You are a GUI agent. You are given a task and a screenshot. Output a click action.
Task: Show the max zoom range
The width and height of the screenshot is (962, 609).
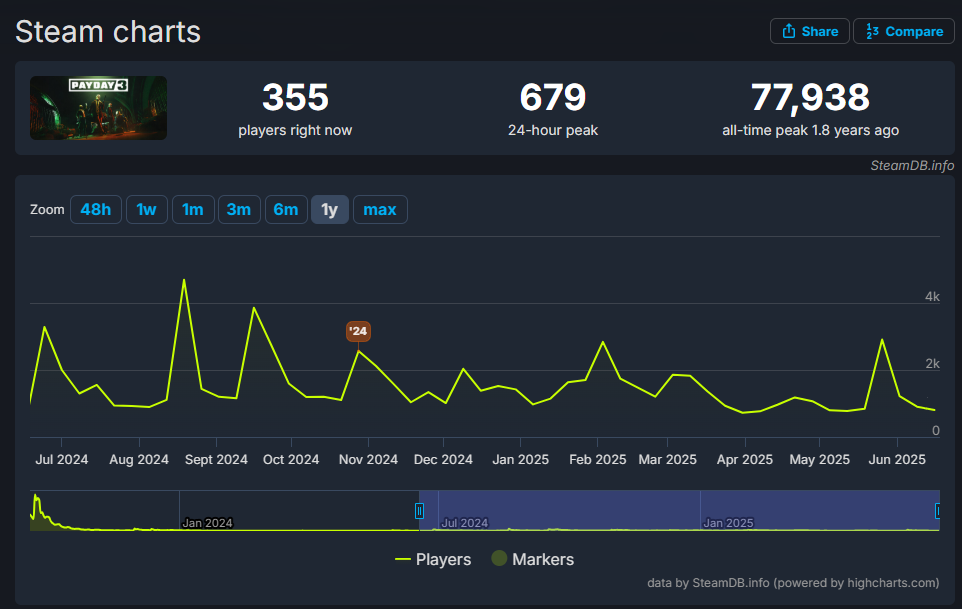point(380,210)
